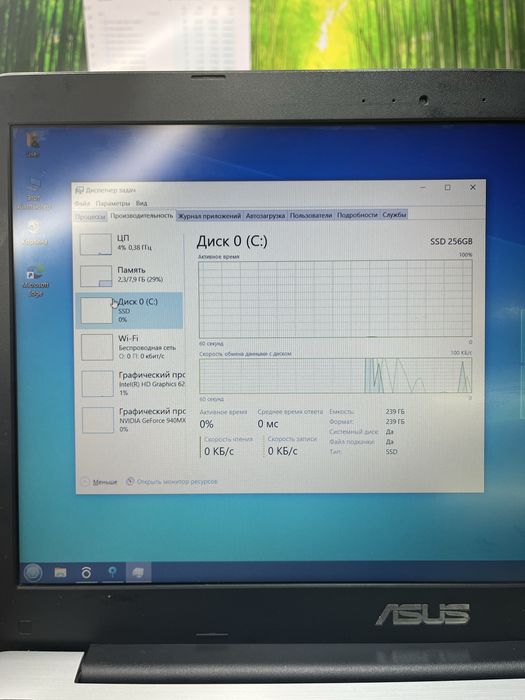525x700 pixels.
Task: Click the SSD 256GB label
Action: pyautogui.click(x=451, y=241)
